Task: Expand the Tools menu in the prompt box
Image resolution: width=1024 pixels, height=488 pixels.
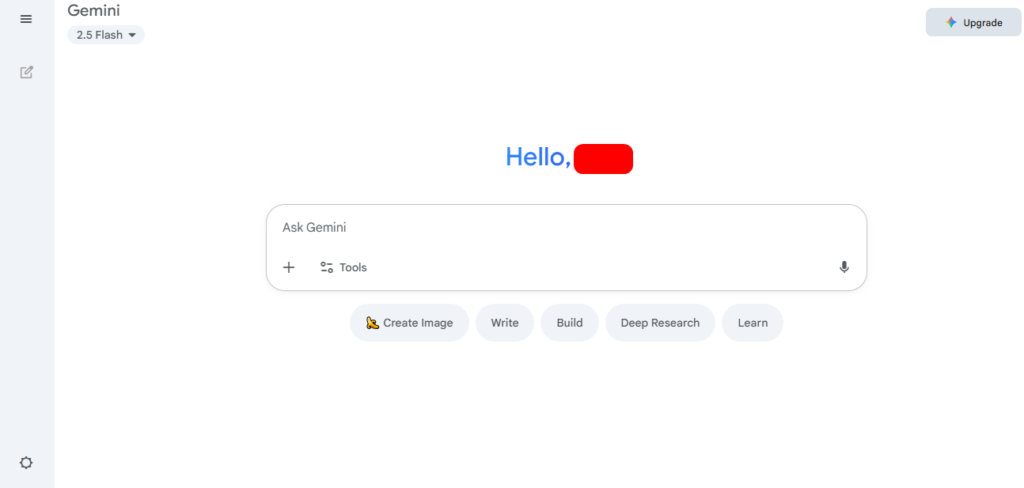Action: (x=353, y=267)
